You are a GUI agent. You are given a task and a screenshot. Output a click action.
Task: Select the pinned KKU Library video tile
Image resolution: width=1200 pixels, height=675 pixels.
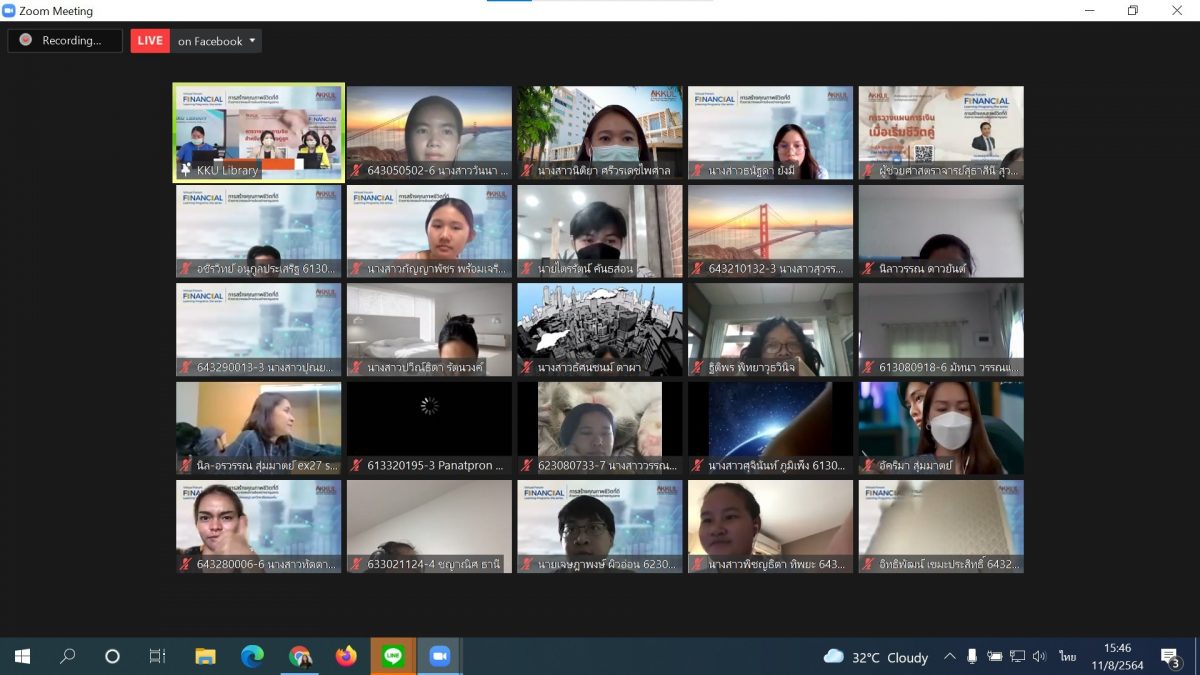coord(259,125)
